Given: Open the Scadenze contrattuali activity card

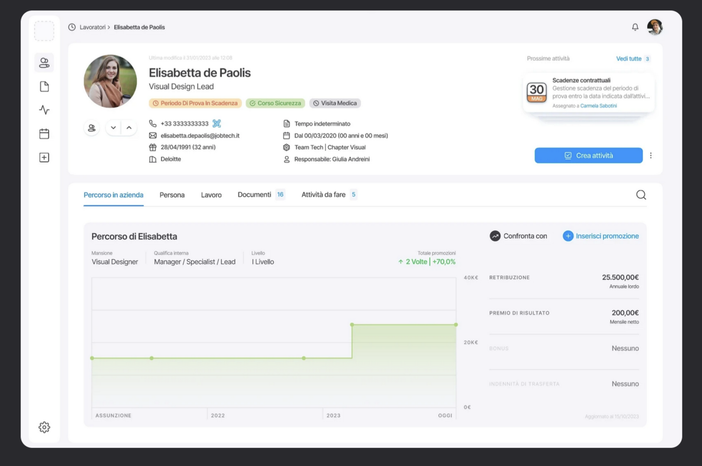Looking at the screenshot, I should pyautogui.click(x=588, y=93).
